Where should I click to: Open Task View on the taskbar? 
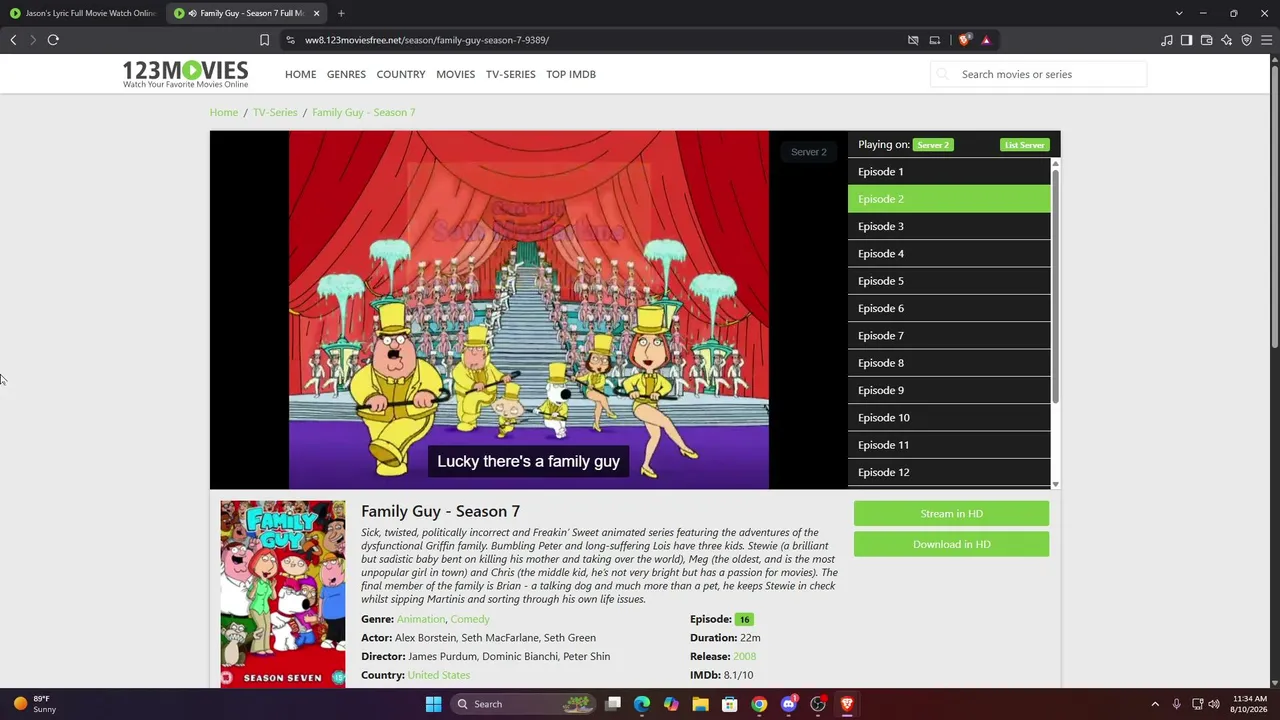tap(613, 704)
